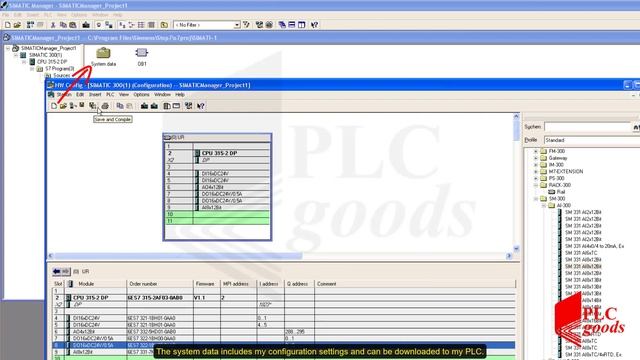Click Help pointer icon in HW Config toolbar

(200, 106)
